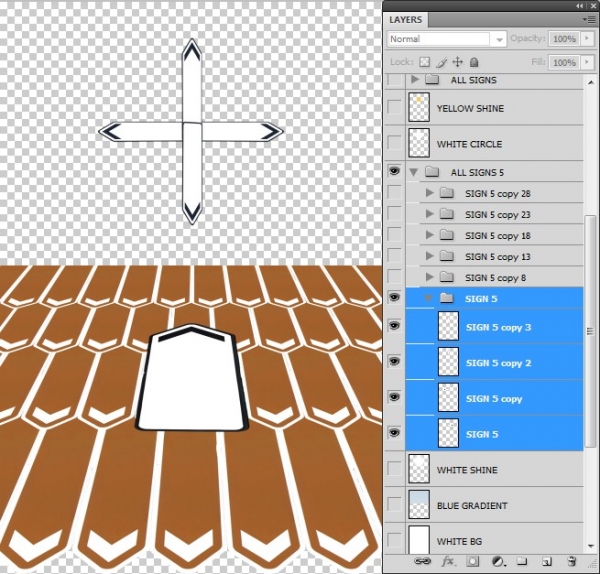Screen dimensions: 600x574
Task: Add a layer mask
Action: (473, 561)
